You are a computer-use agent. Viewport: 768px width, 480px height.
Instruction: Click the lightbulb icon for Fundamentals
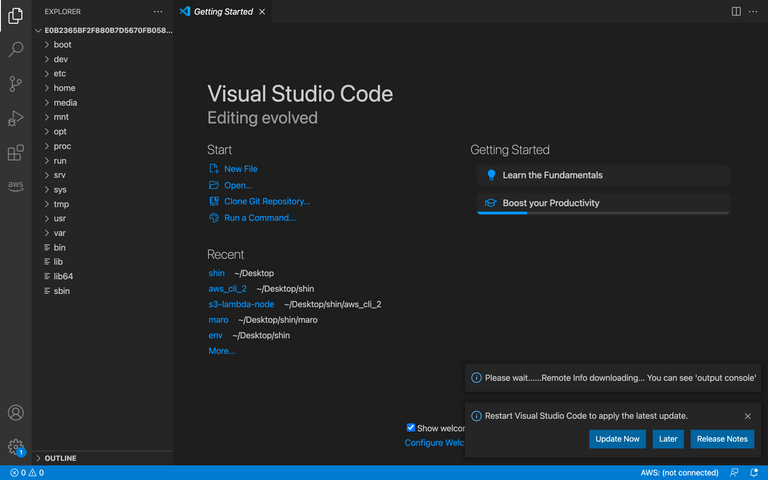pyautogui.click(x=491, y=175)
